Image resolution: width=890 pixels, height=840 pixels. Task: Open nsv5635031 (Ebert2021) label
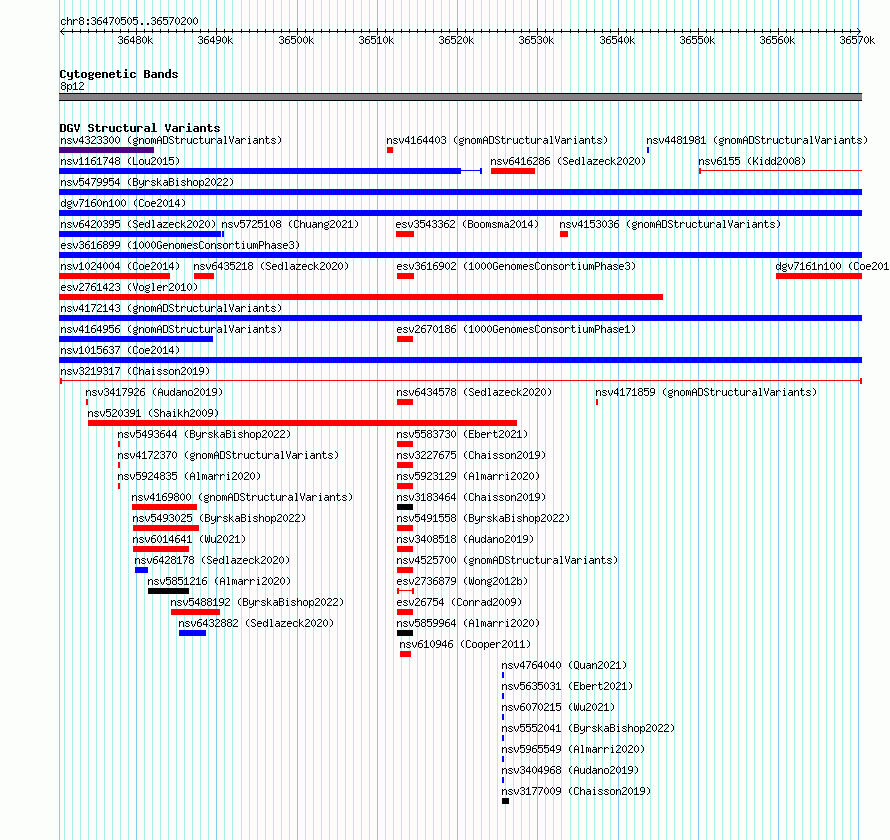tap(567, 686)
